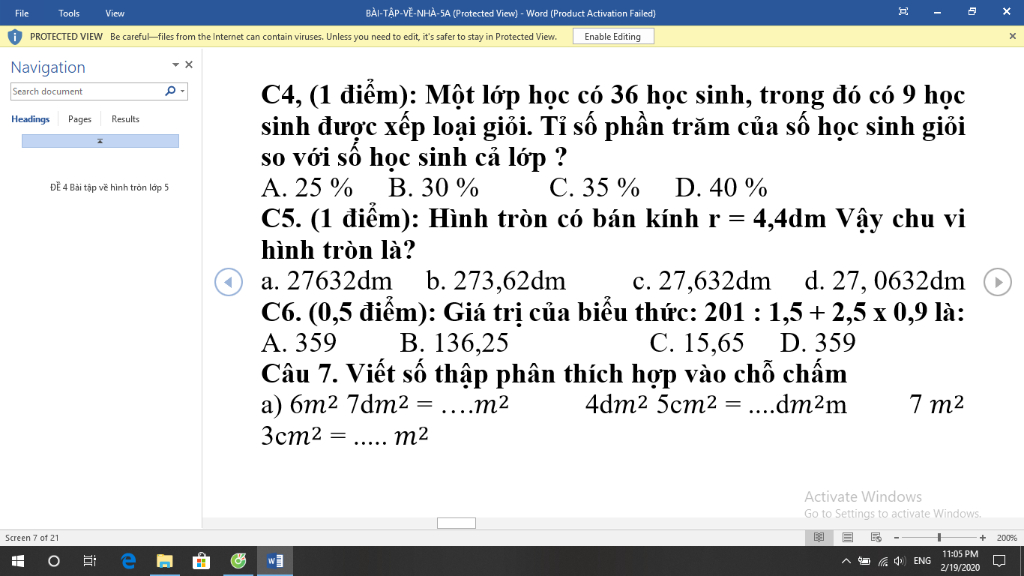Click the zoom slider handle
1024x576 pixels.
pyautogui.click(x=939, y=537)
